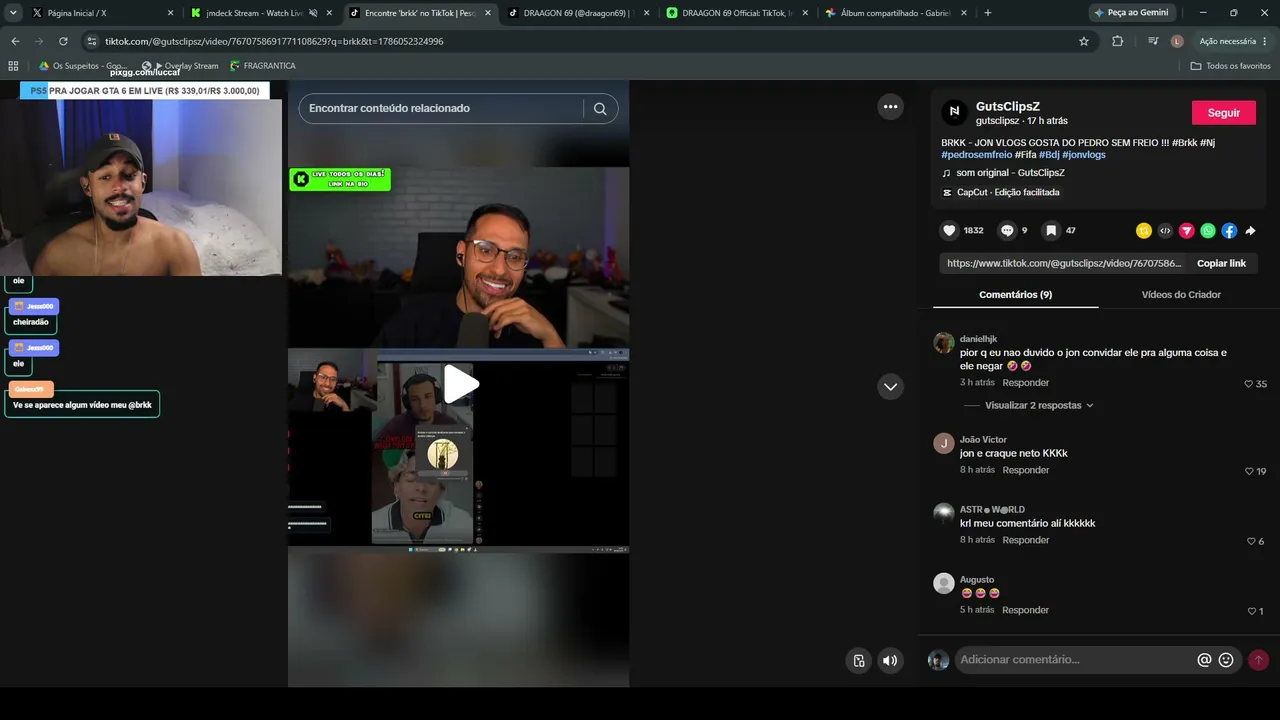Open the three-dot more options menu
Image resolution: width=1280 pixels, height=720 pixels.
tap(890, 107)
